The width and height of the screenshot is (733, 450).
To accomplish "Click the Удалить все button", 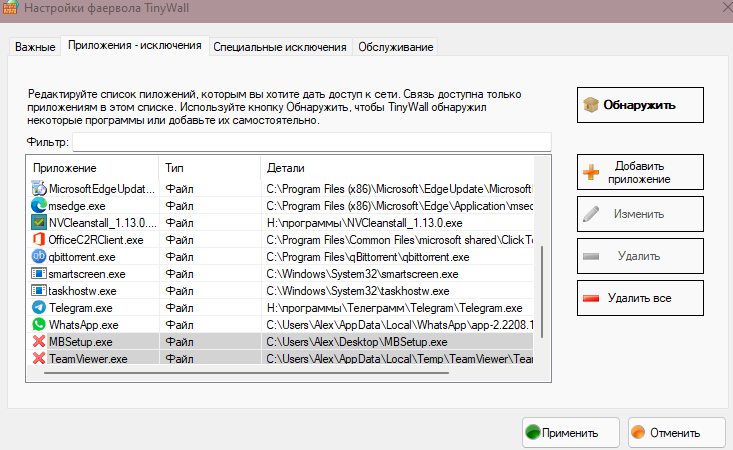I will [640, 298].
